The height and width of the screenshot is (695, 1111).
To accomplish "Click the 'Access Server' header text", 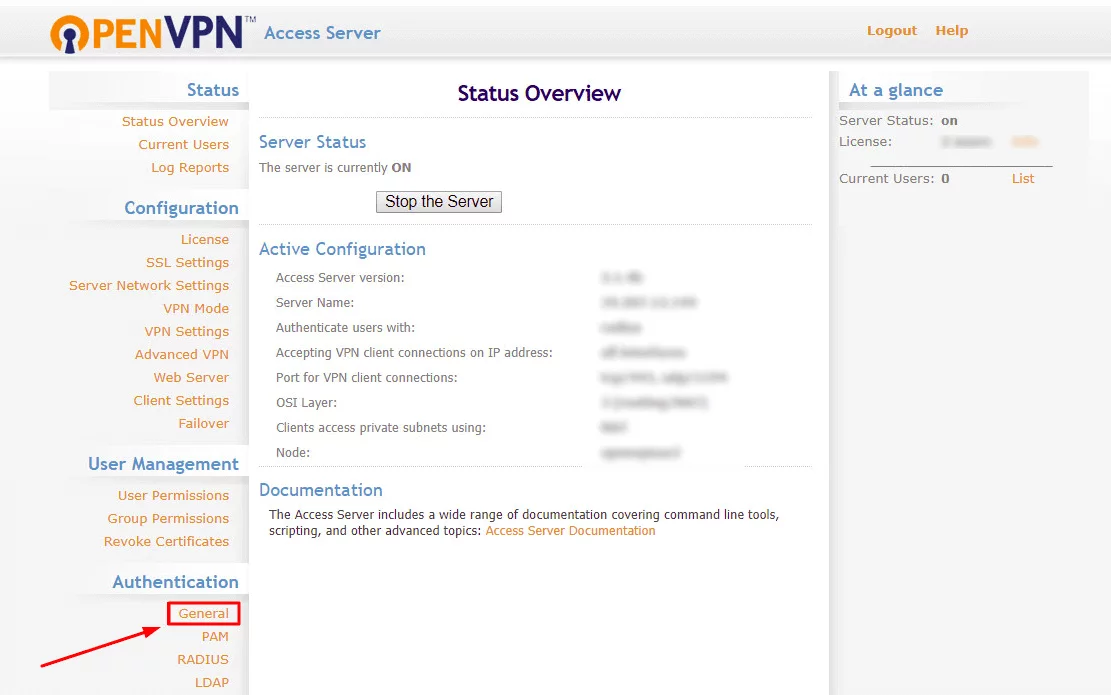I will 322,33.
